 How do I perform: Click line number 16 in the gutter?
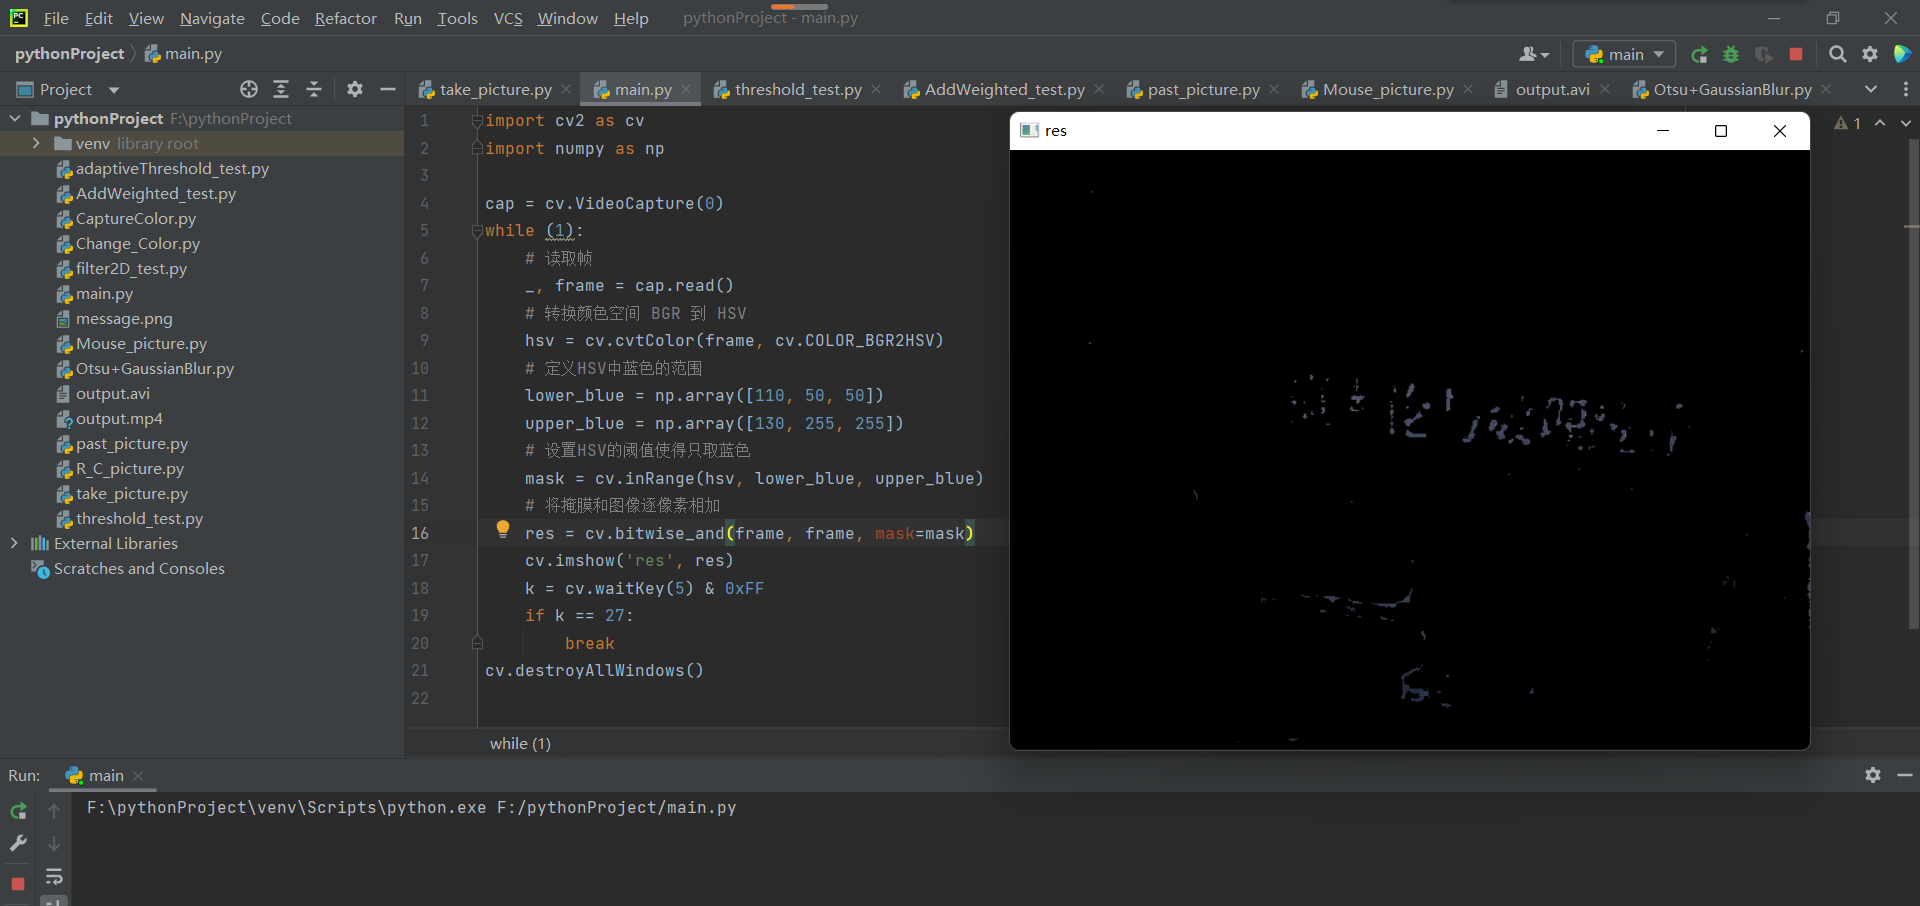coord(420,533)
